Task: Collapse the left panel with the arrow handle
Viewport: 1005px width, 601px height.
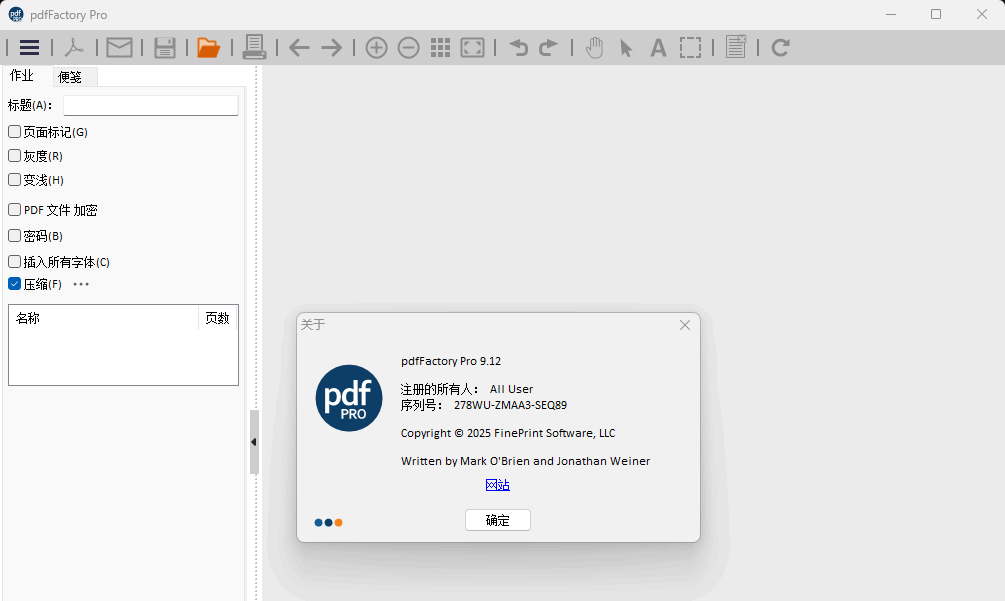Action: (254, 442)
